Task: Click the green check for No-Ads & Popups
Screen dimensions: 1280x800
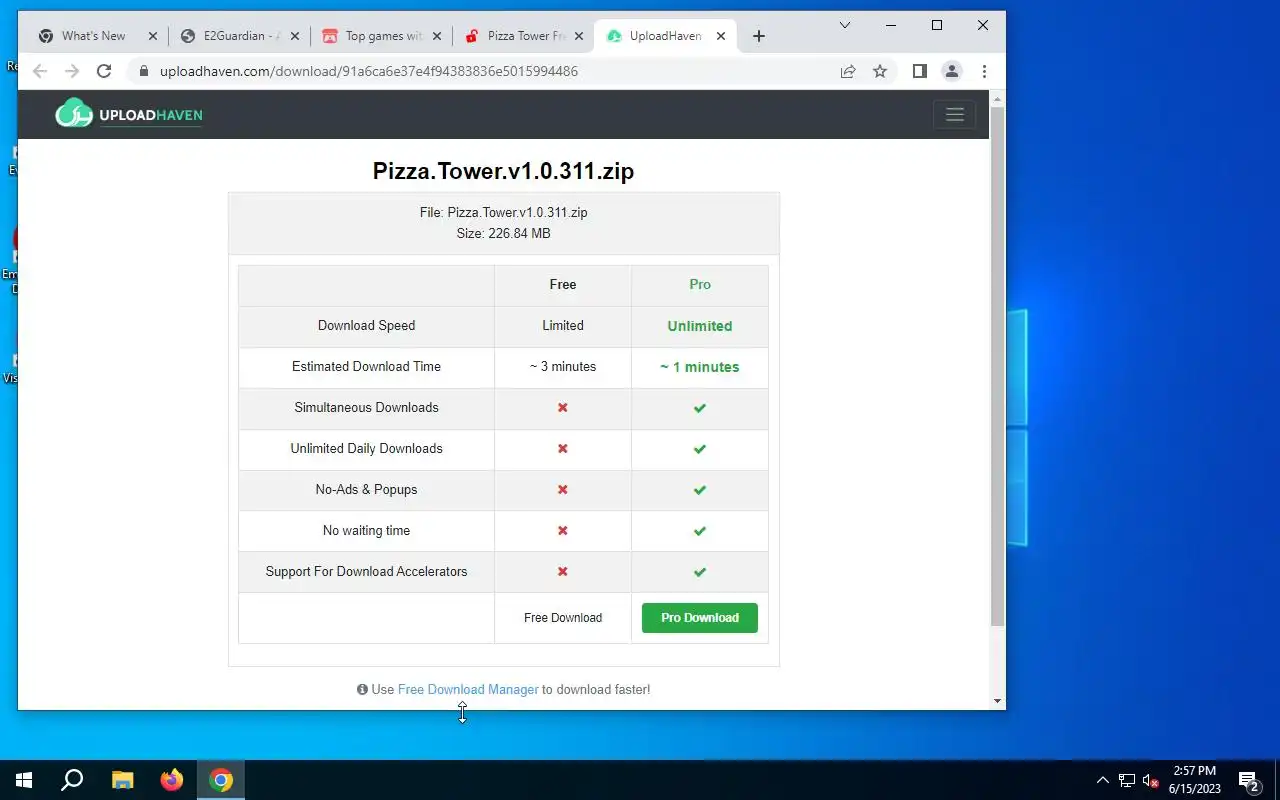Action: pos(700,490)
